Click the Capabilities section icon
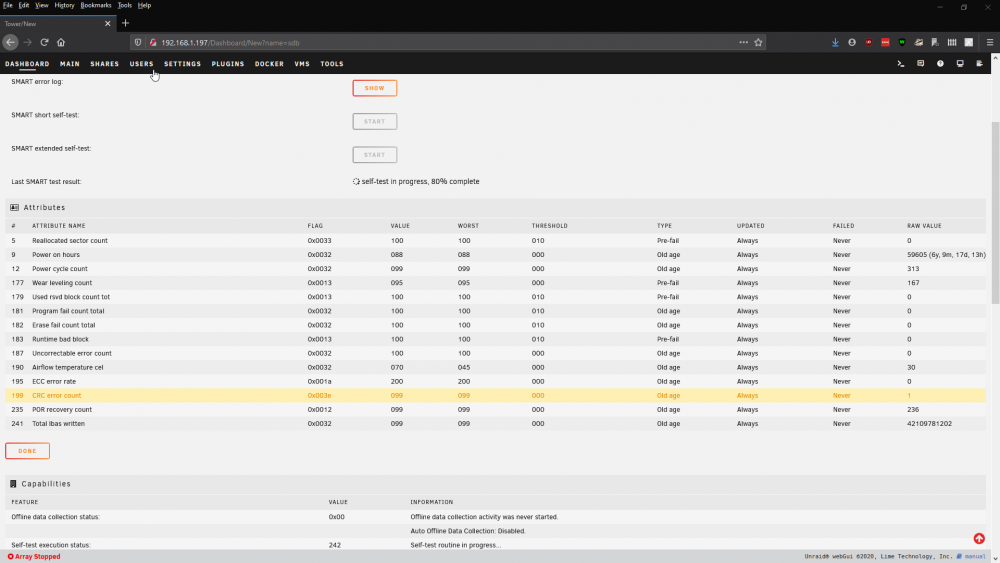1000x563 pixels. [13, 484]
